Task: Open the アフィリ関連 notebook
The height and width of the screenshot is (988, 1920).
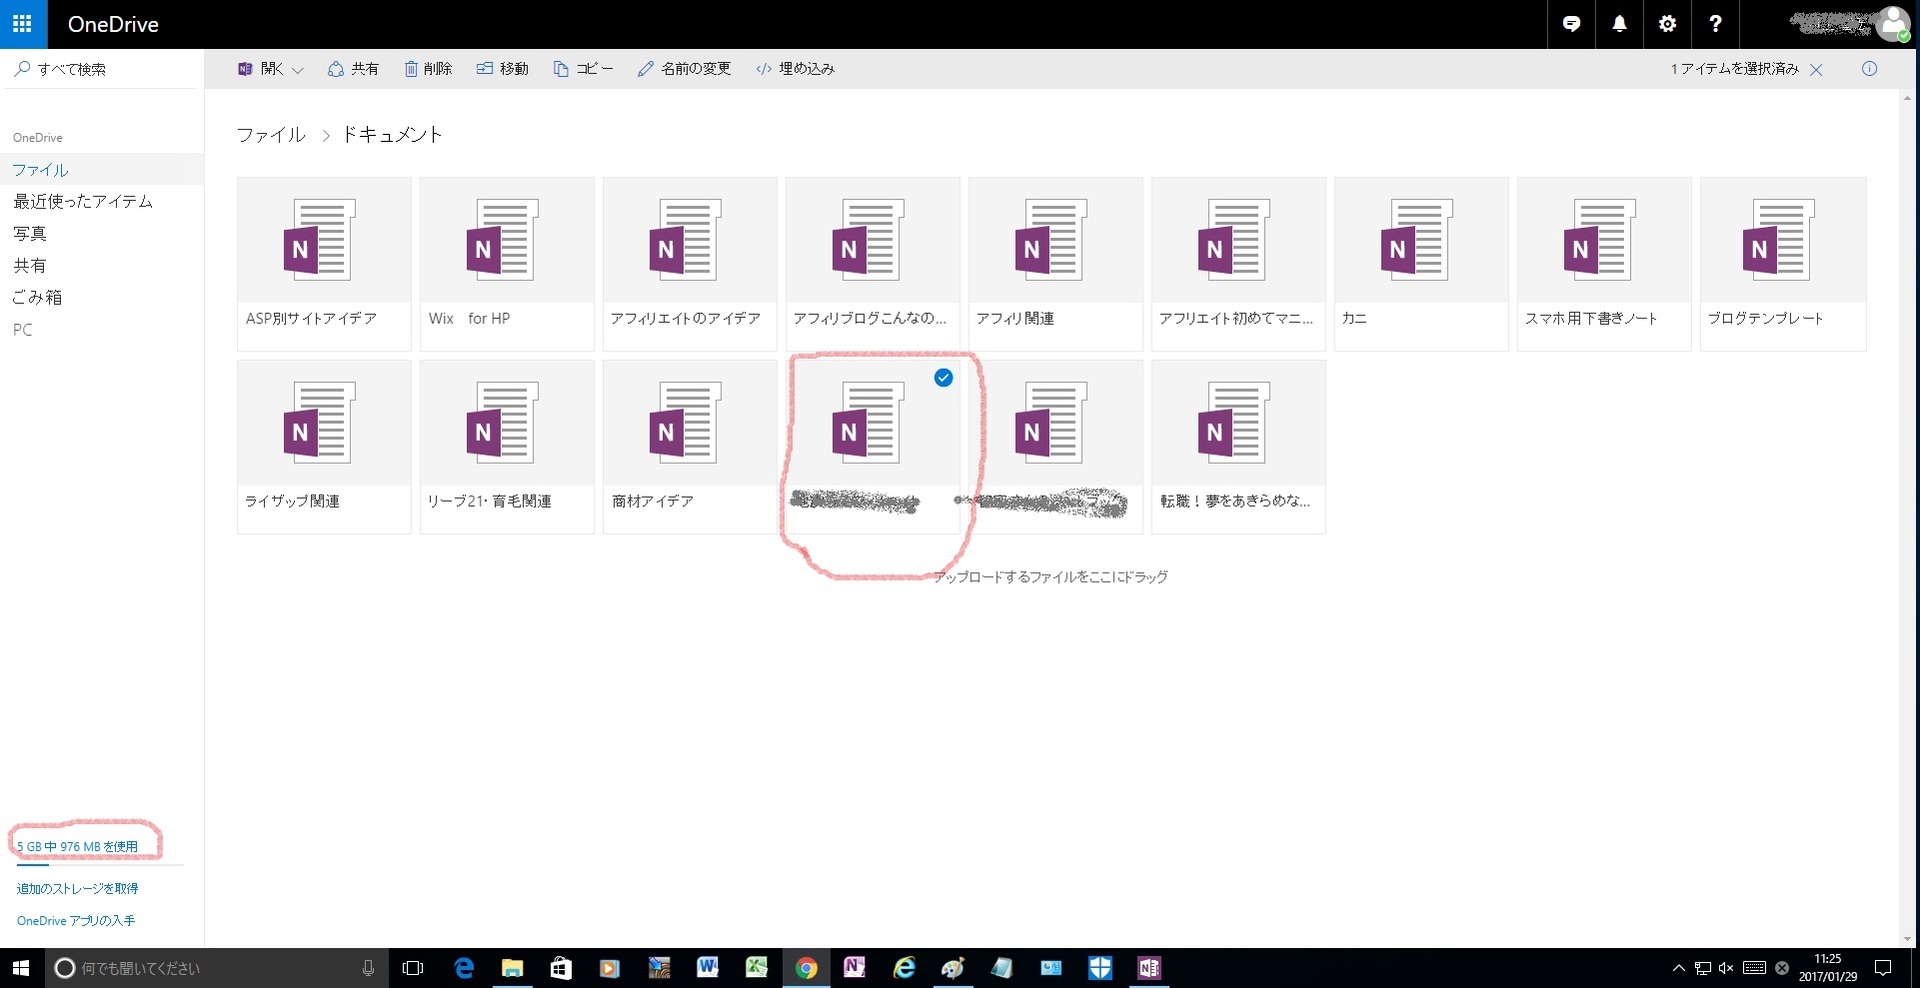Action: pyautogui.click(x=1056, y=264)
